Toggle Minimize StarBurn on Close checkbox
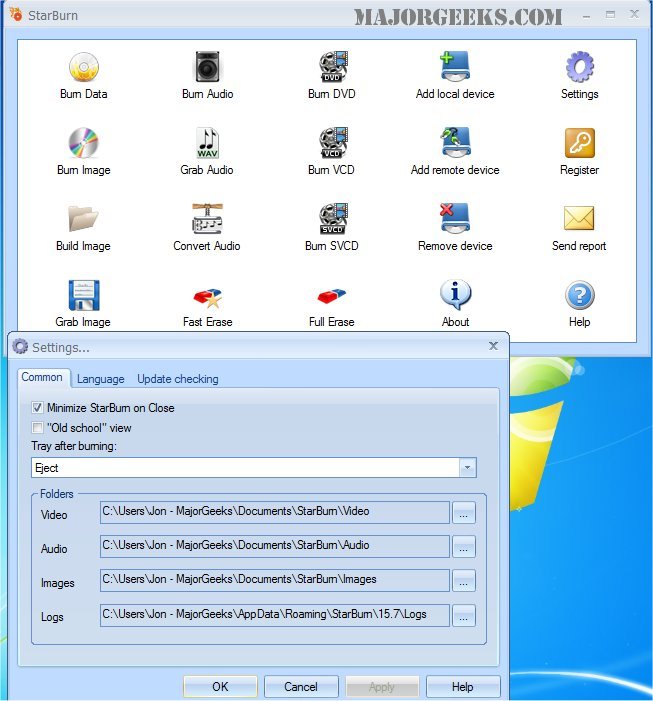 click(x=37, y=408)
